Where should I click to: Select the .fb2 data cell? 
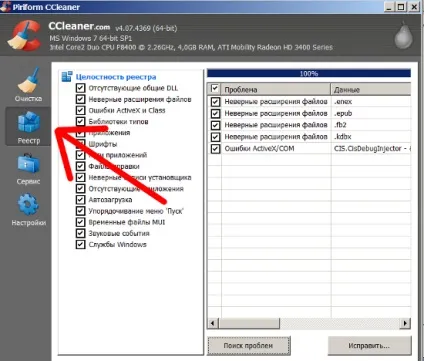tap(371, 125)
